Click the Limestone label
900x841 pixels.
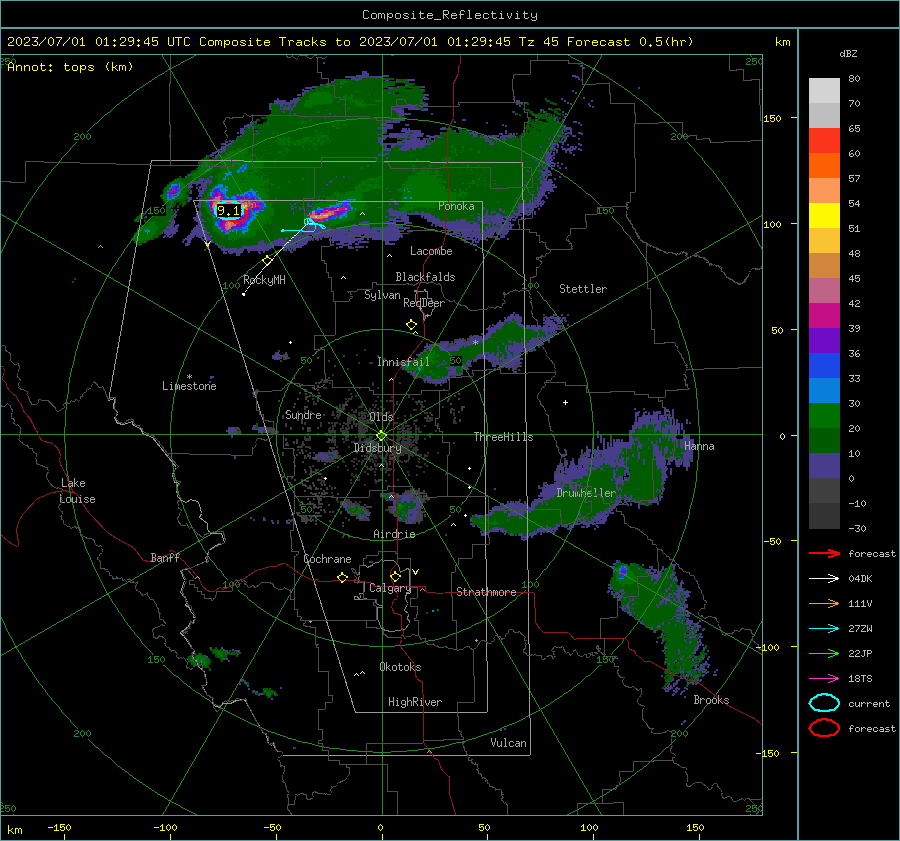pos(189,386)
